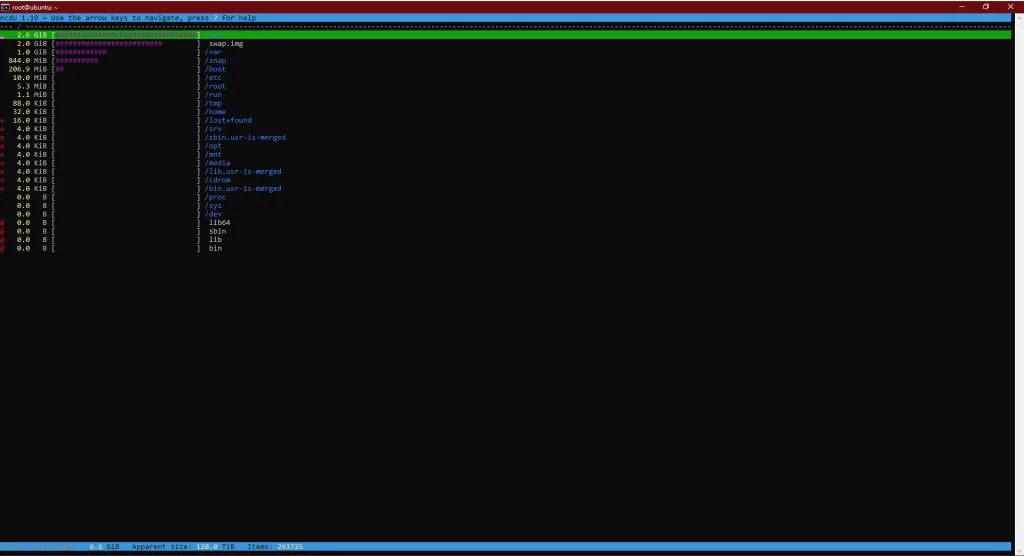Click the 88.0 KiB size value
Viewport: 1024px width, 556px height.
click(x=29, y=103)
